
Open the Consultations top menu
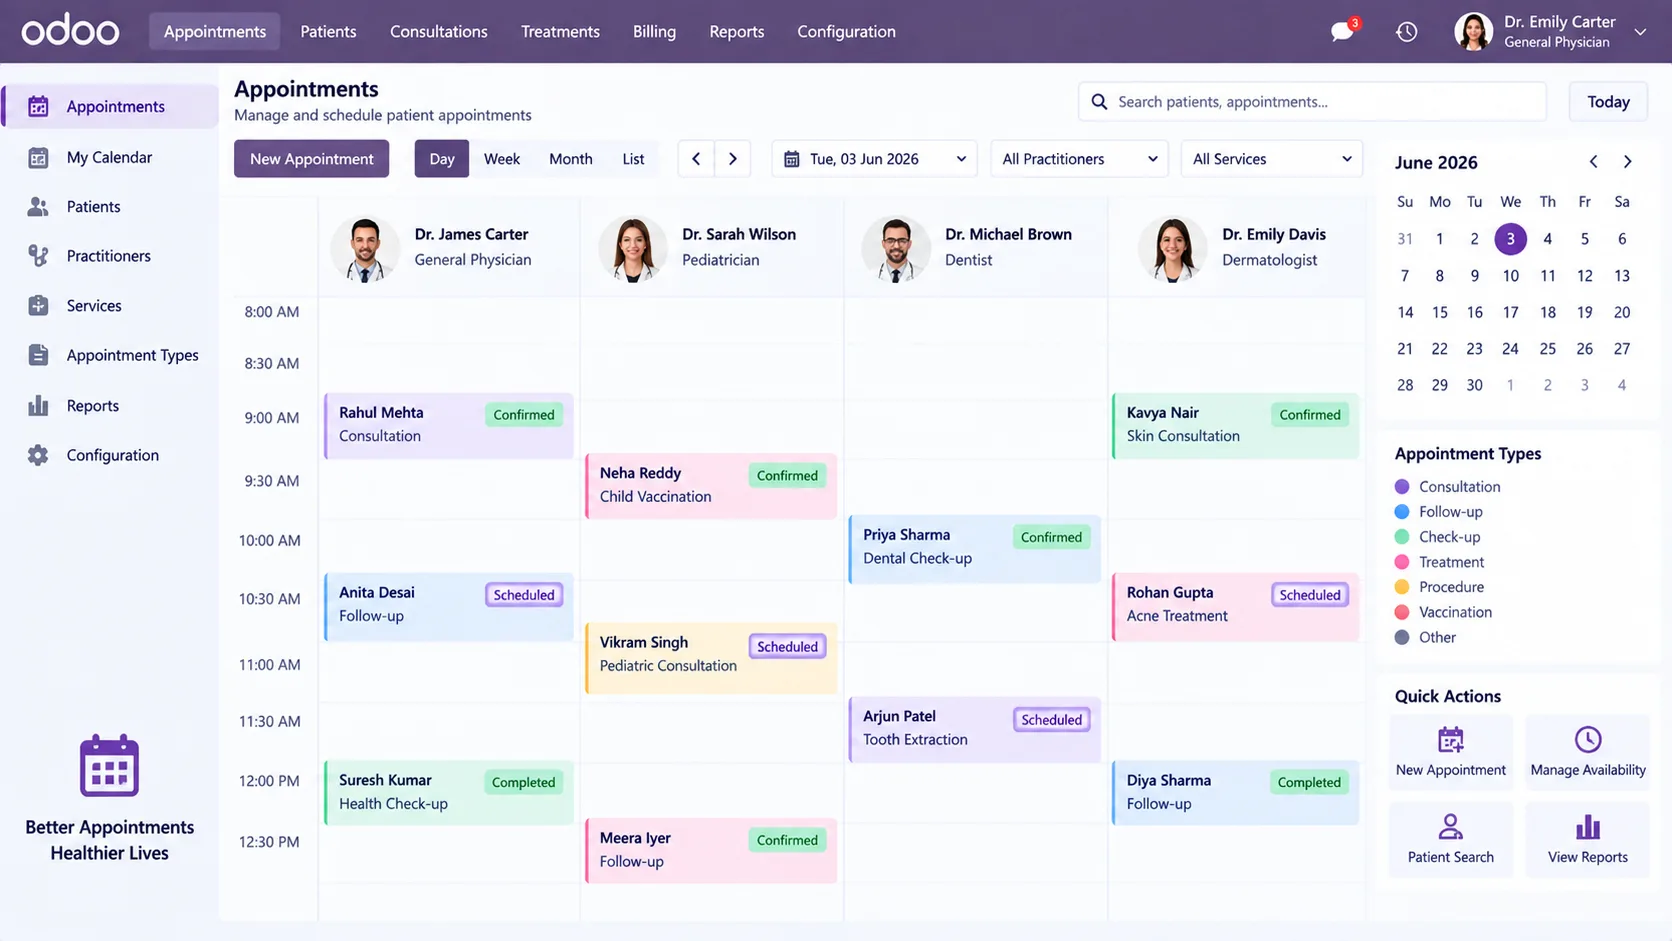pyautogui.click(x=438, y=32)
